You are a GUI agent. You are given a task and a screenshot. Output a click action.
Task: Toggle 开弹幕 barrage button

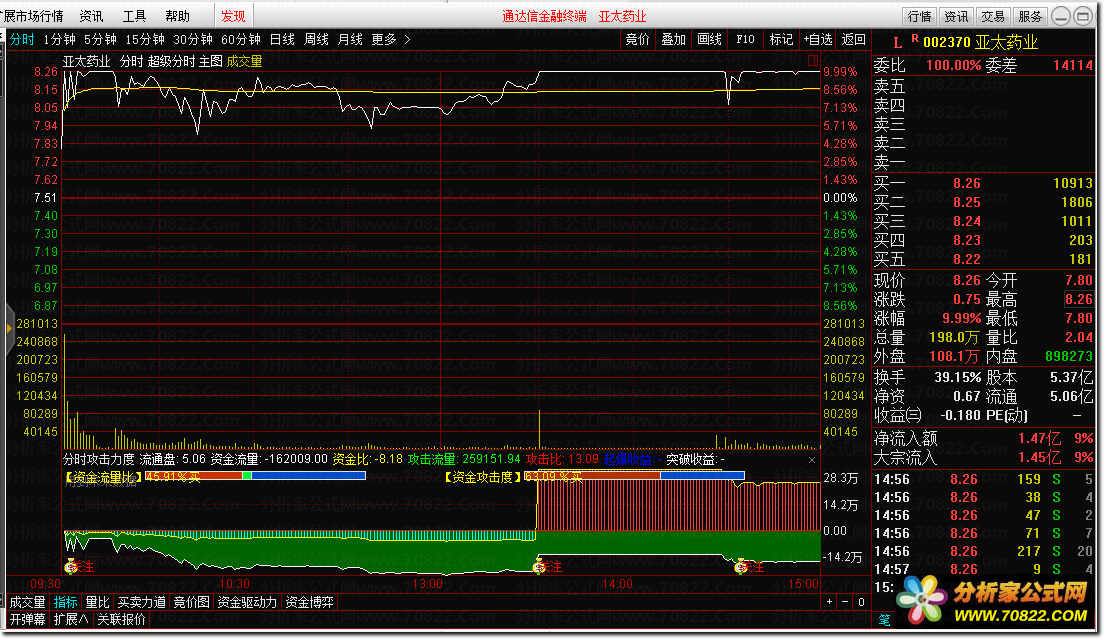tap(28, 620)
